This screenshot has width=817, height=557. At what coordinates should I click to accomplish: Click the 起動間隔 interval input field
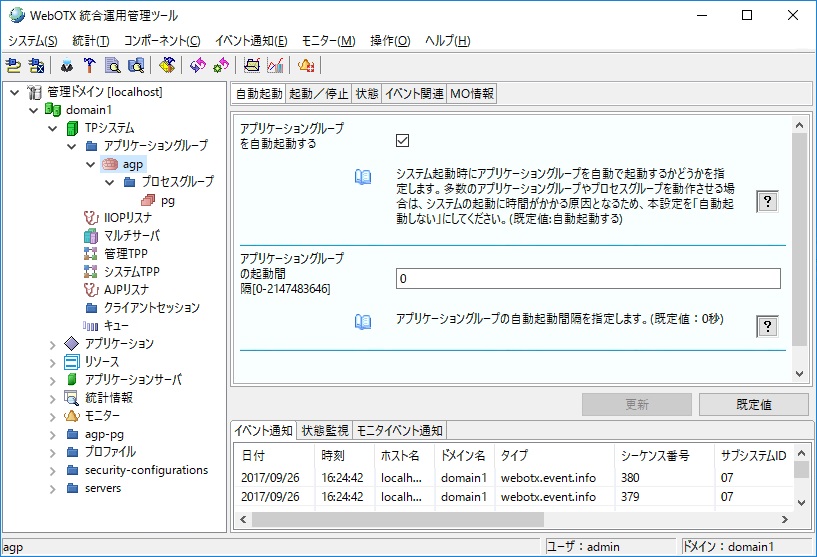click(588, 279)
